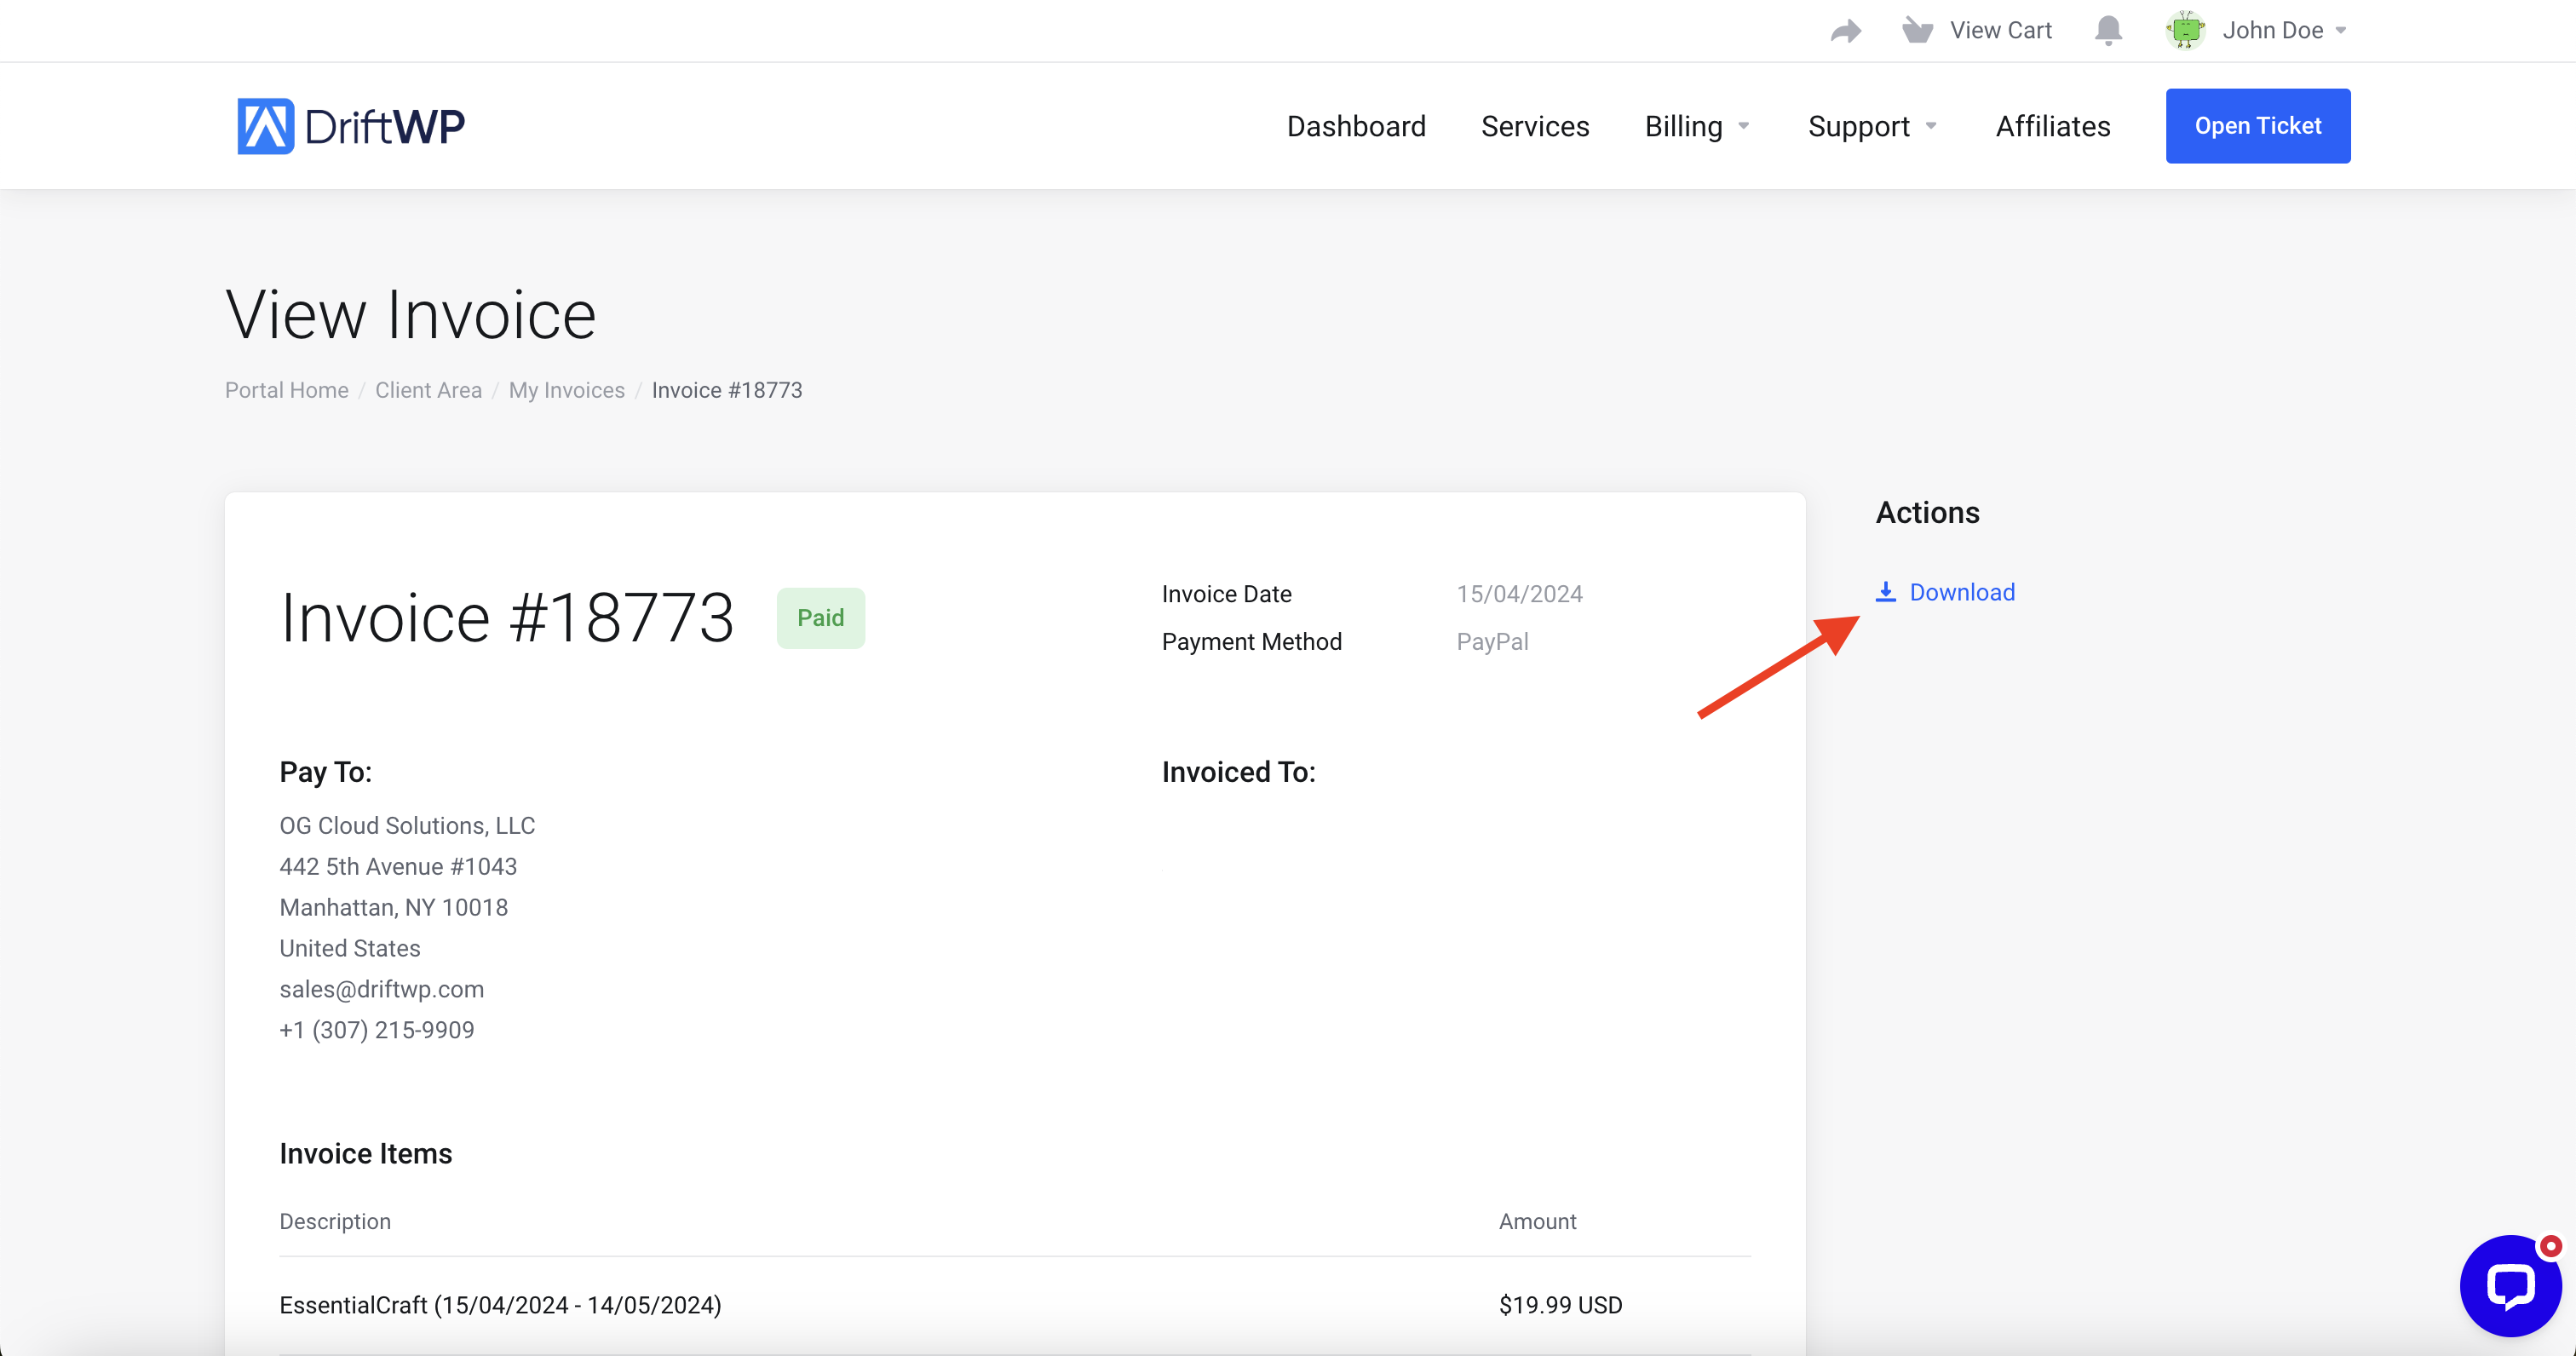This screenshot has width=2576, height=1356.
Task: Click the DriftWP logo
Action: (x=351, y=126)
